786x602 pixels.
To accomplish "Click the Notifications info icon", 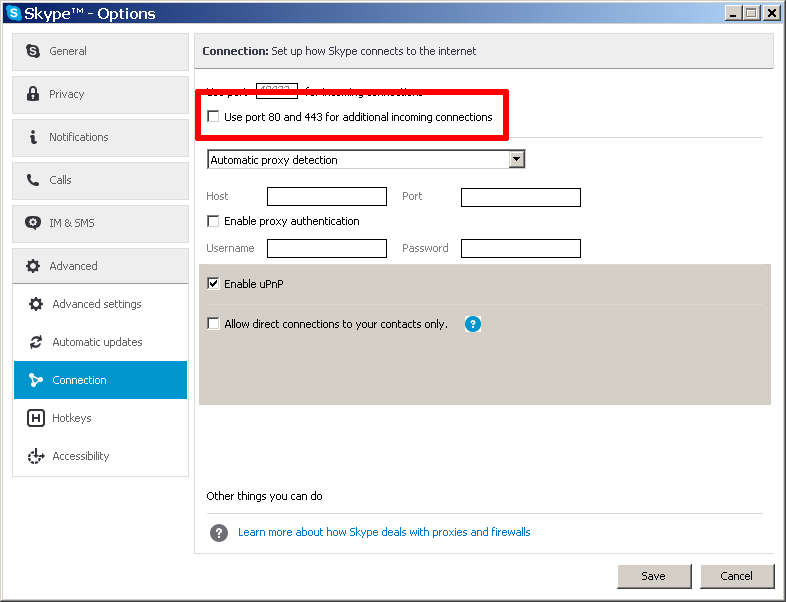I will point(33,137).
